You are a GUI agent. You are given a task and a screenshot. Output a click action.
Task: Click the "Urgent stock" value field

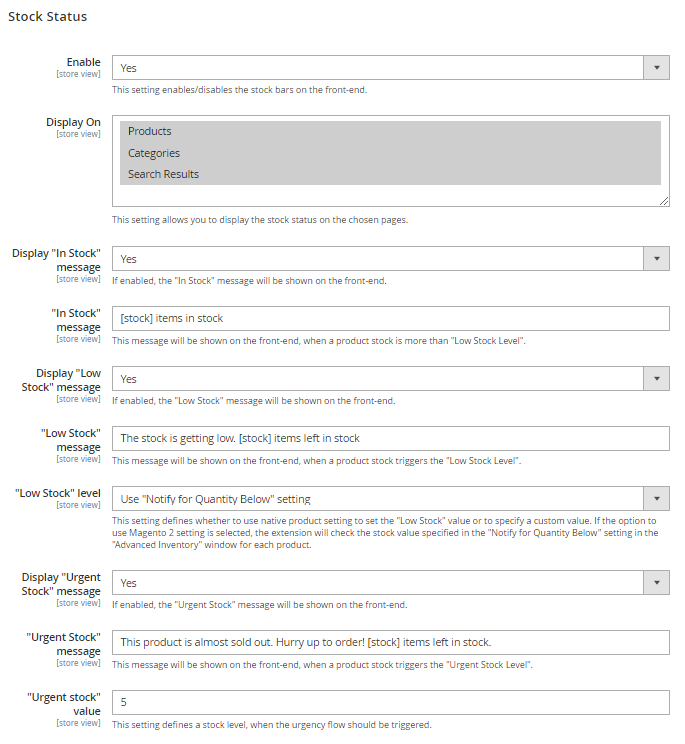390,702
